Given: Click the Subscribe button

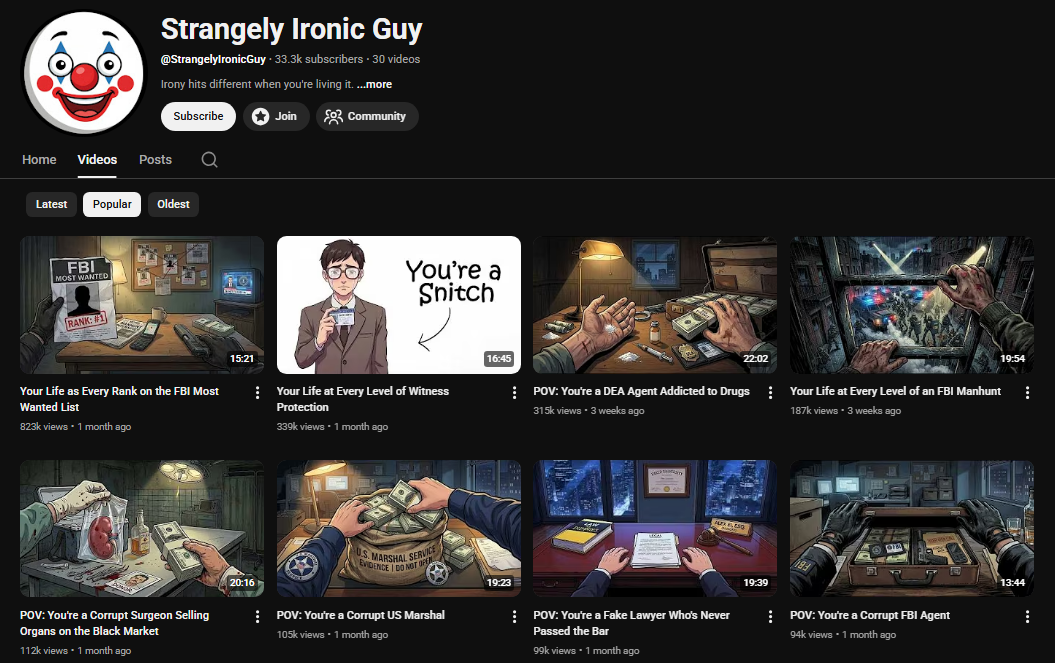Looking at the screenshot, I should (197, 116).
